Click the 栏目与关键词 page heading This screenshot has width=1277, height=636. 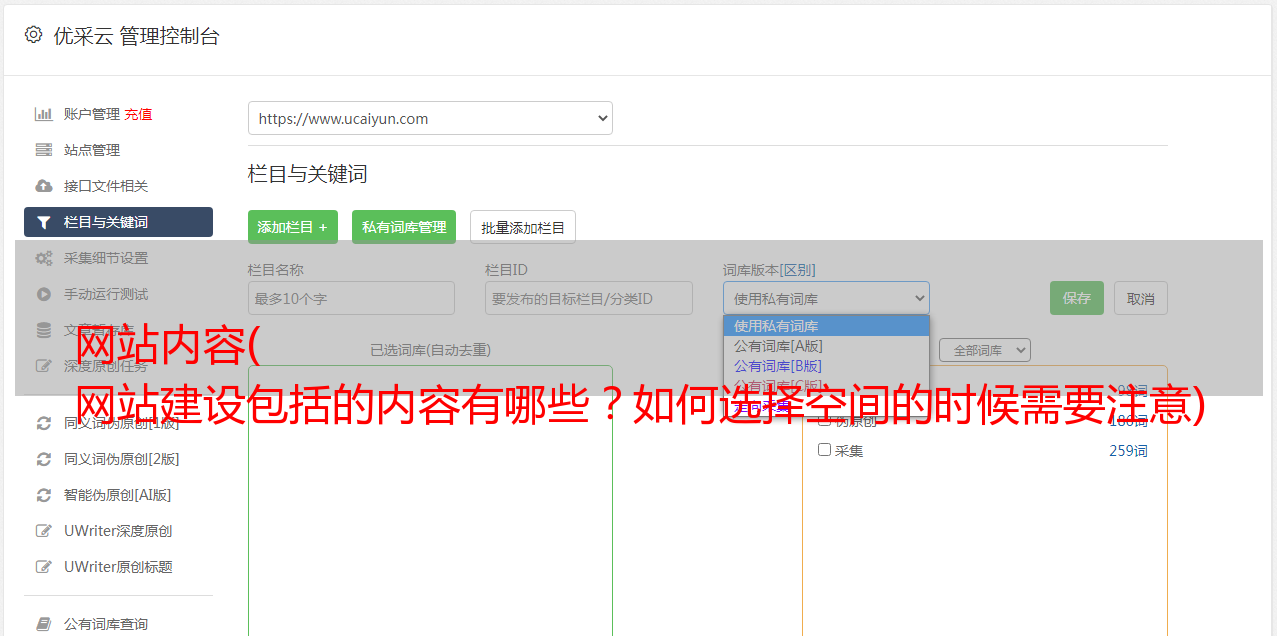coord(307,174)
